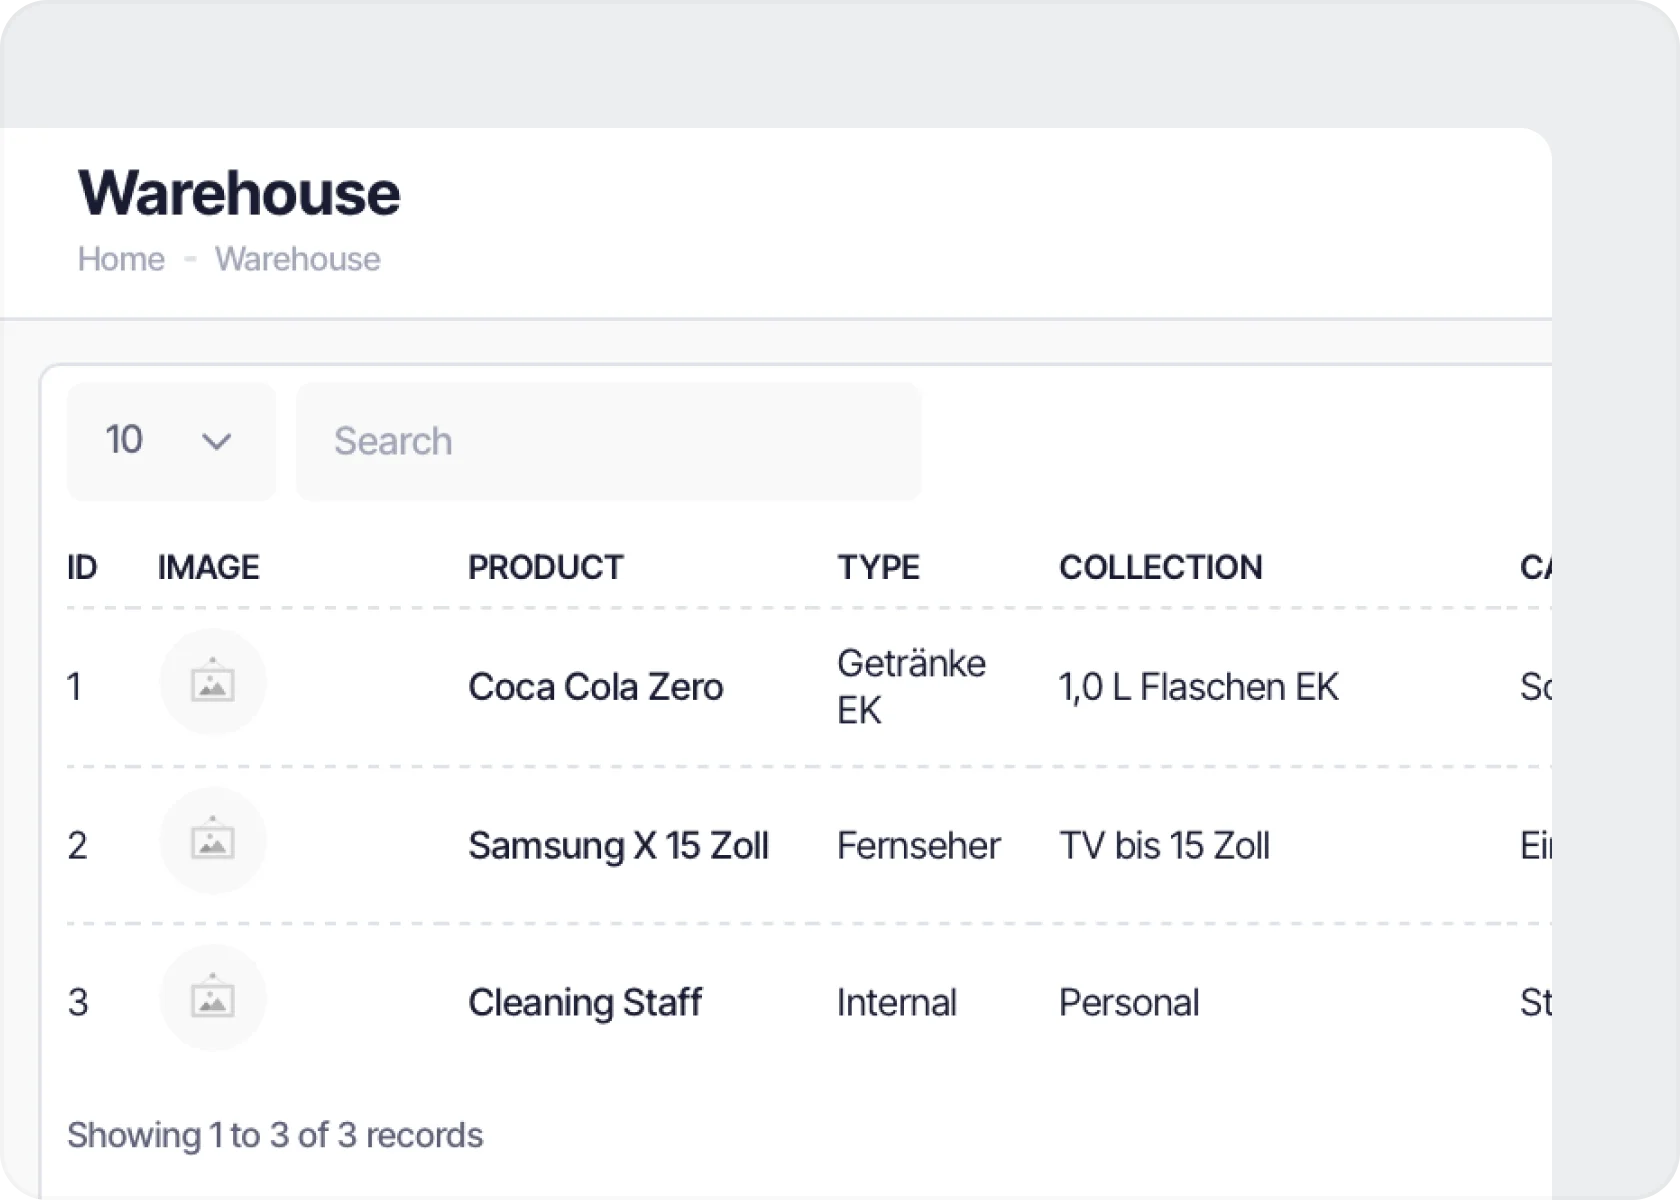The width and height of the screenshot is (1680, 1200).
Task: Click the ID cell of the Samsung X 15 Zoll row
Action: coord(77,846)
